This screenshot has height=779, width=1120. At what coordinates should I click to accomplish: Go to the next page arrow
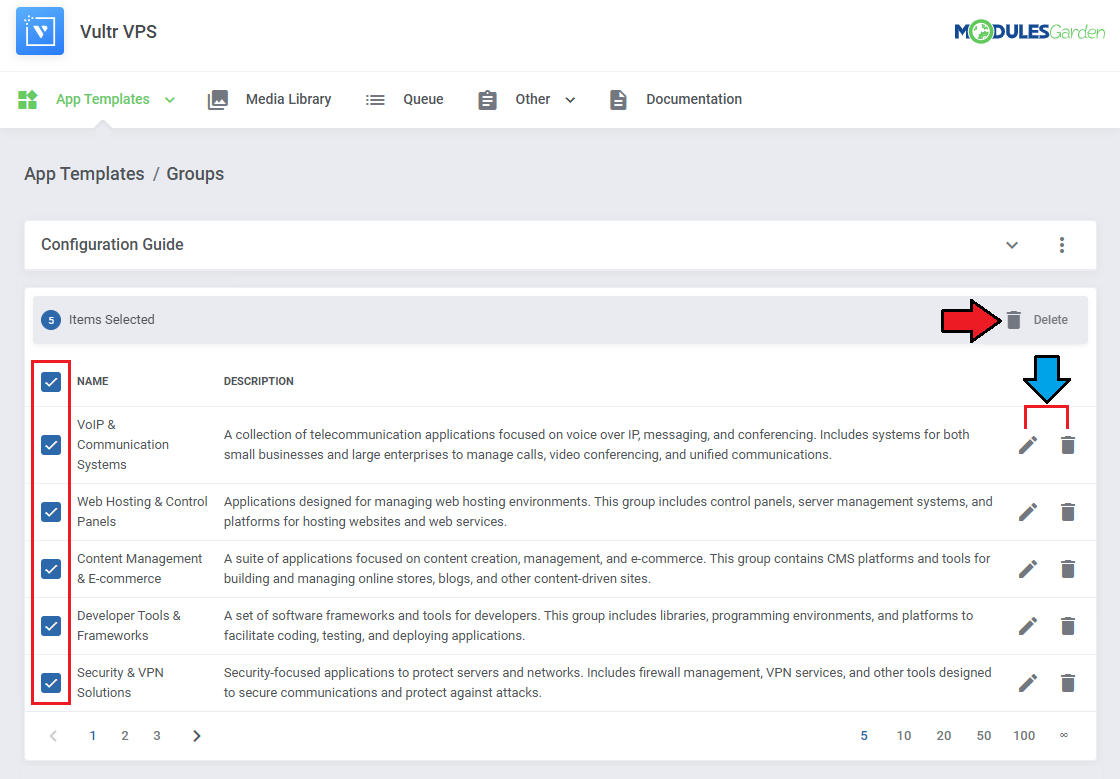197,736
